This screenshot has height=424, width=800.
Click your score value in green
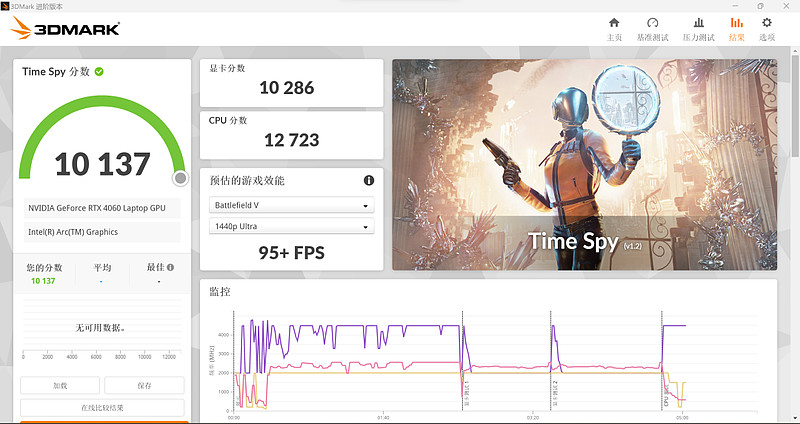coord(43,281)
